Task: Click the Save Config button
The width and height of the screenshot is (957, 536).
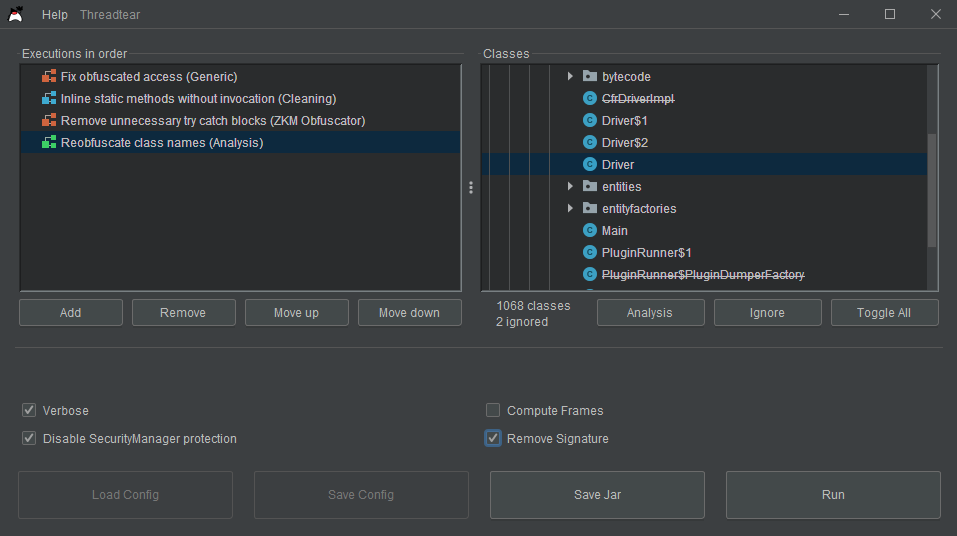Action: 361,495
